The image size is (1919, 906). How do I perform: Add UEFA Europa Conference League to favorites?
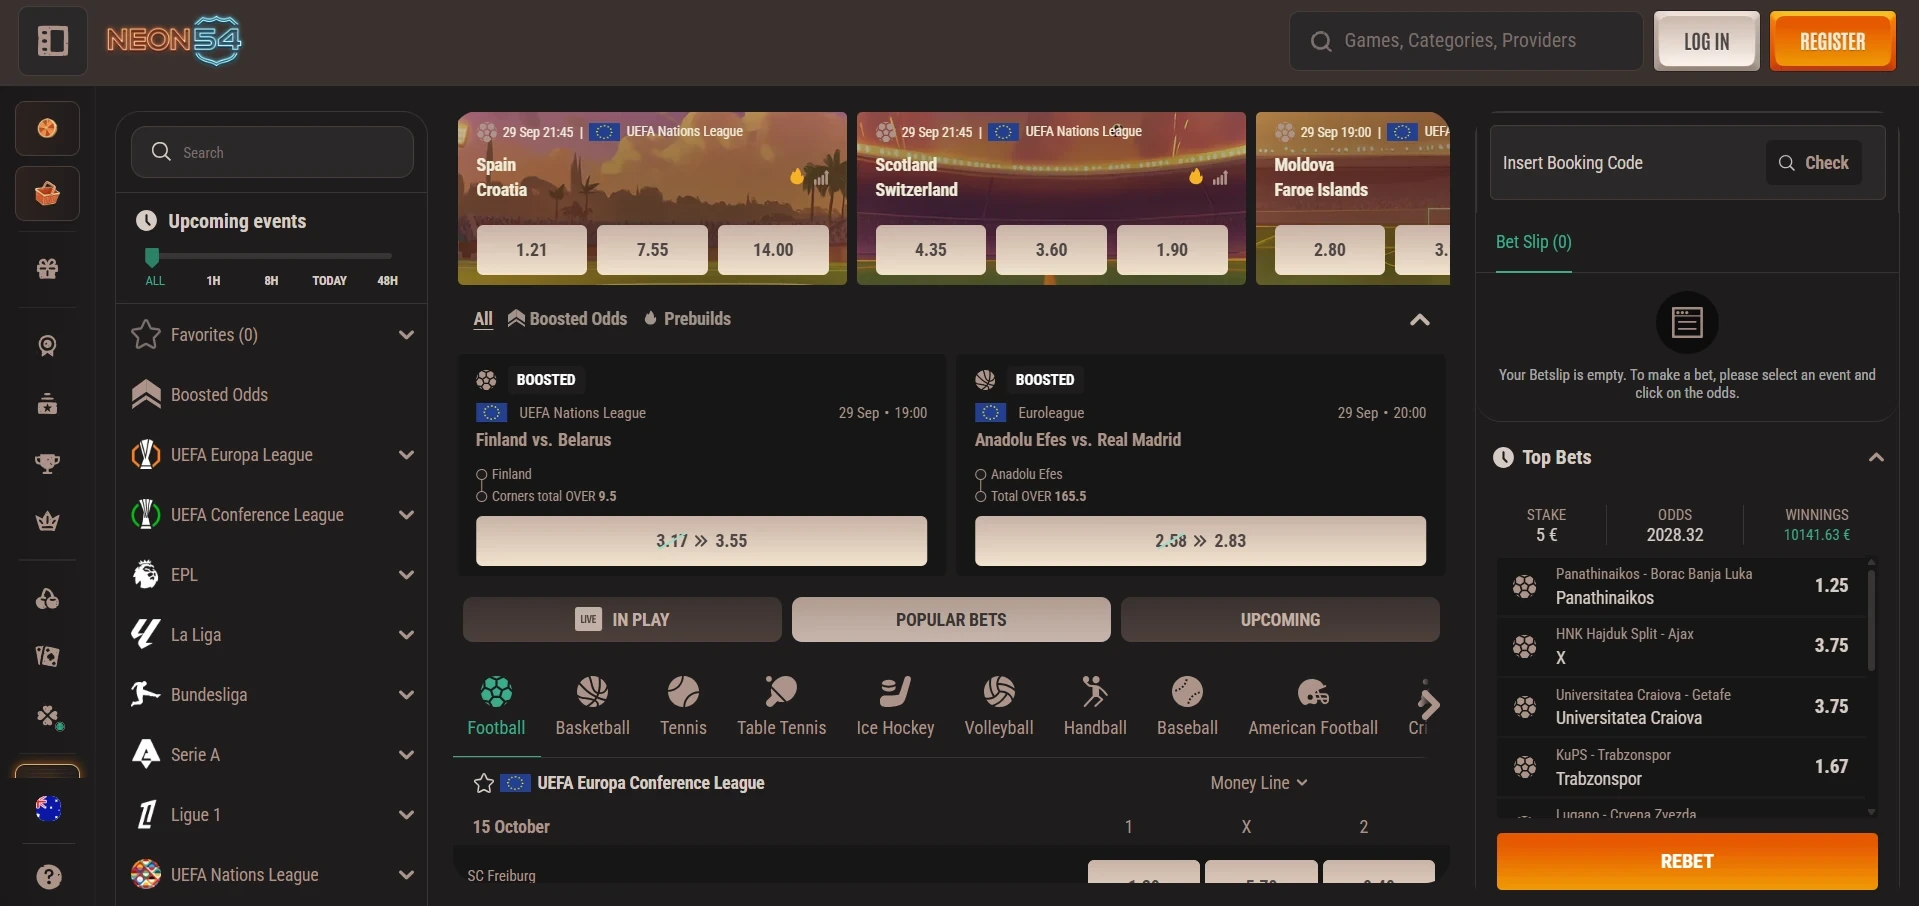click(x=484, y=783)
